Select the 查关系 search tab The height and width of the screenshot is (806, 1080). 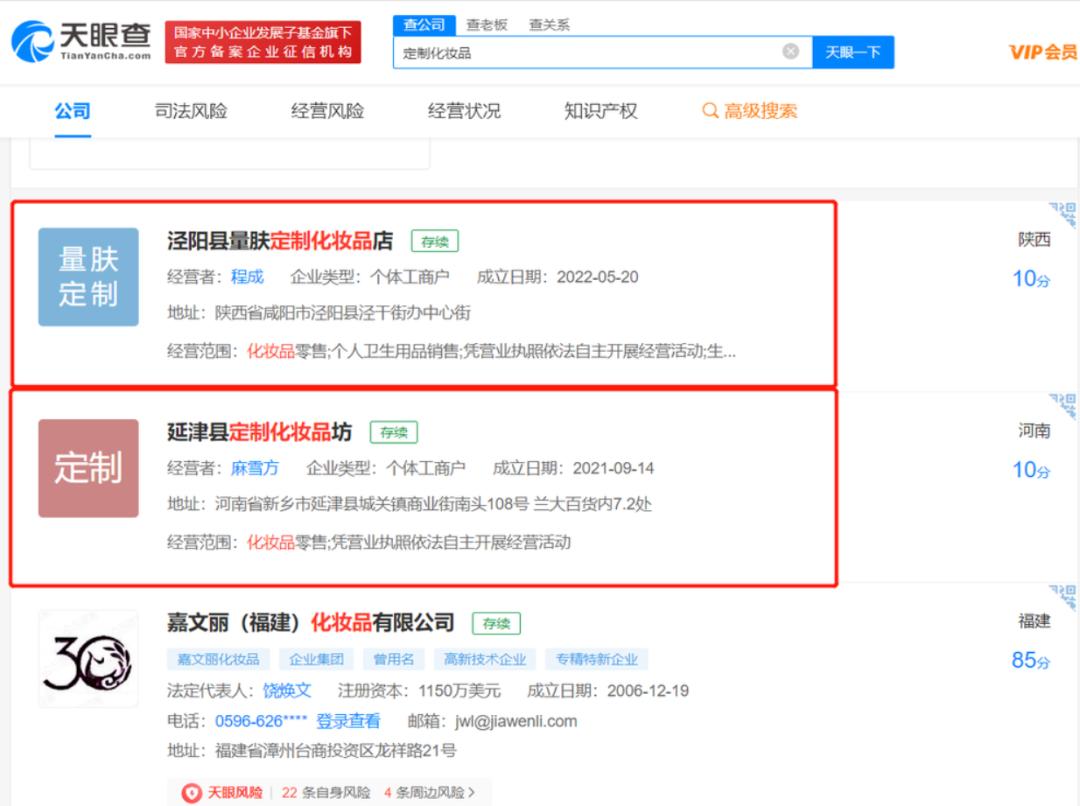pos(549,25)
